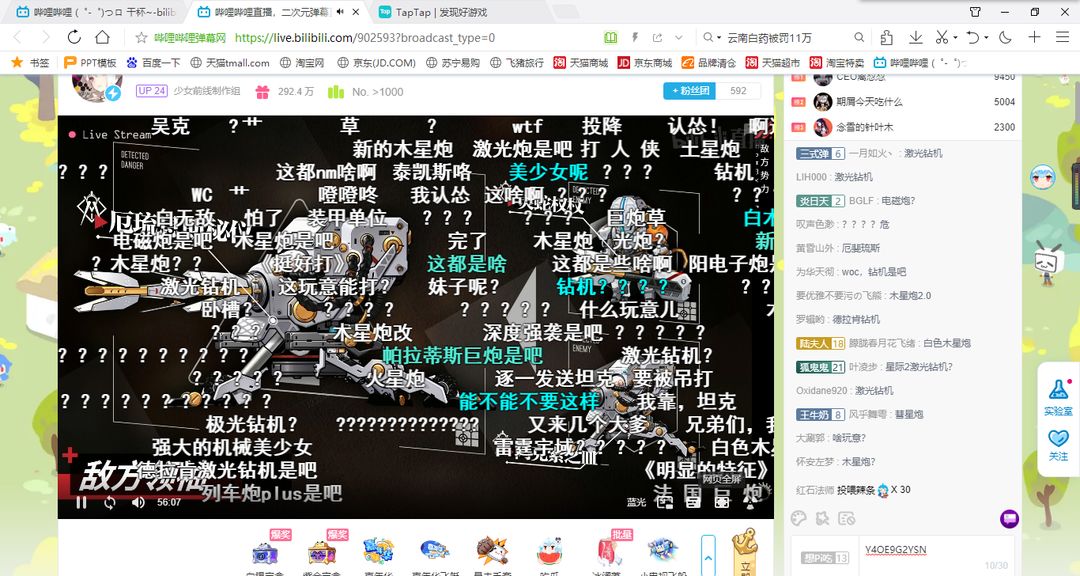Viewport: 1080px width, 576px height.
Task: Reload the page with browser refresh button
Action: [74, 37]
